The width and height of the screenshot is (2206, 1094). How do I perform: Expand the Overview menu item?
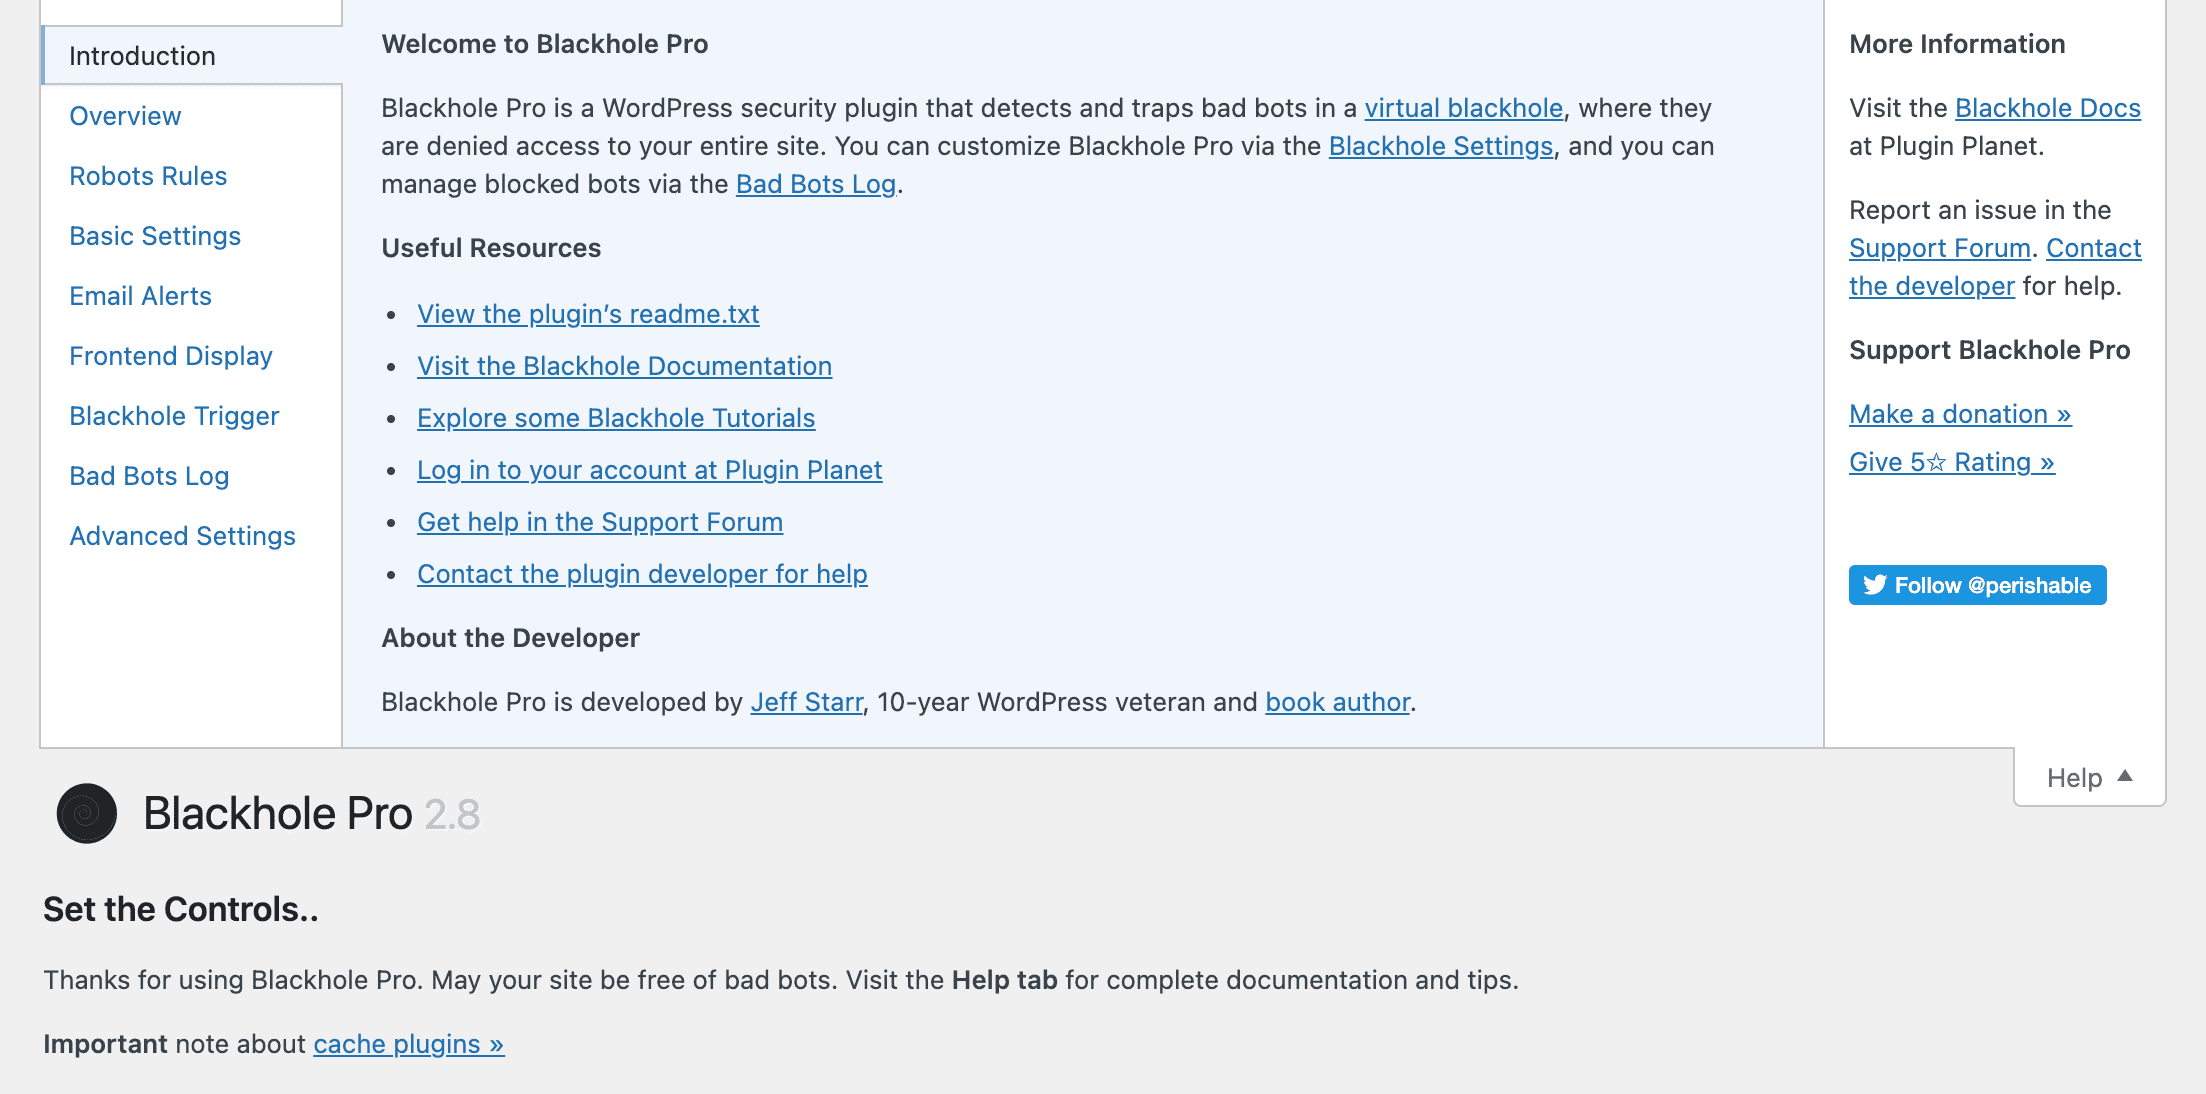coord(125,115)
